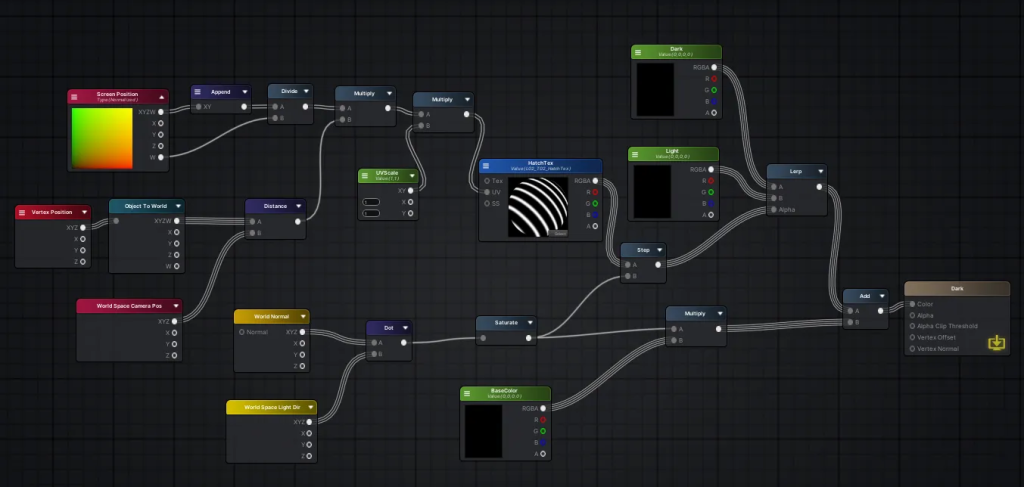Click the HatchTex node hamburger icon
Image resolution: width=1024 pixels, height=487 pixels.
[x=486, y=166]
